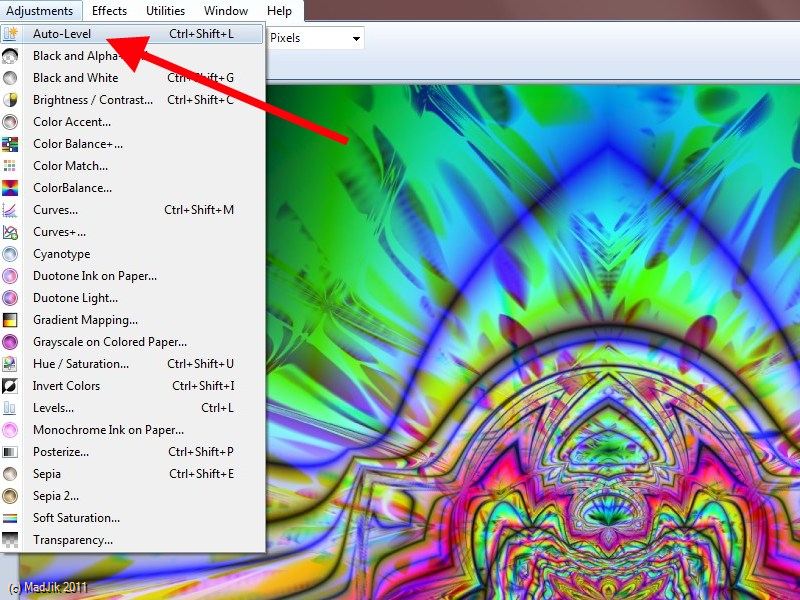Click the Sepia 2 icon

click(10, 495)
